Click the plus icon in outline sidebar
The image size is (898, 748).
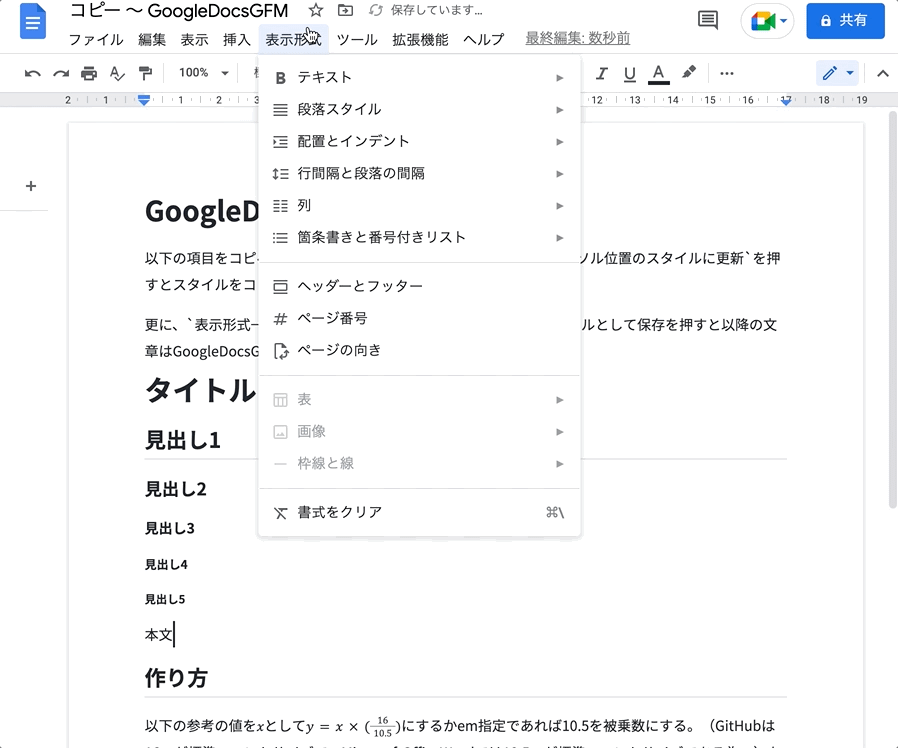31,186
